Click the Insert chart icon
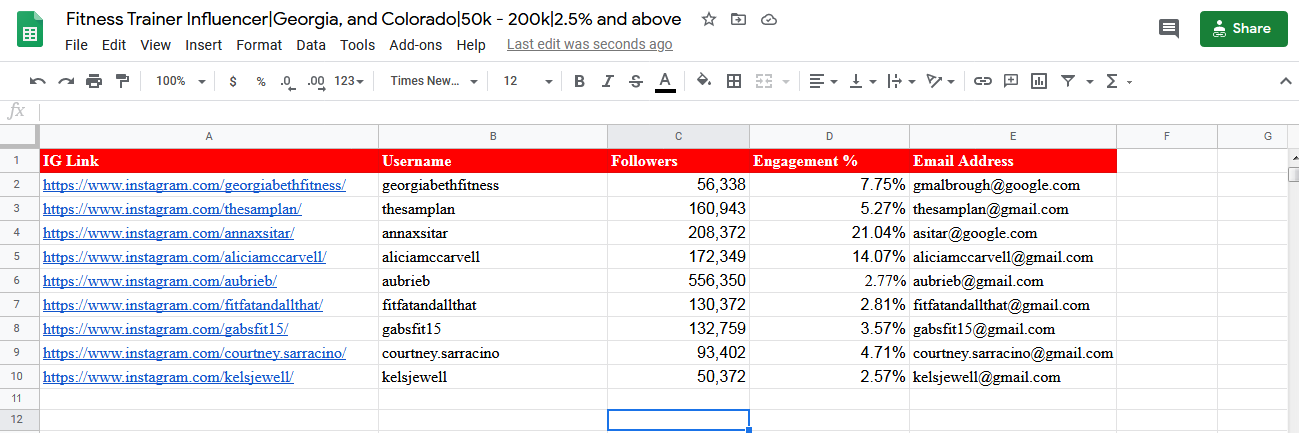This screenshot has height=433, width=1299. tap(1039, 81)
